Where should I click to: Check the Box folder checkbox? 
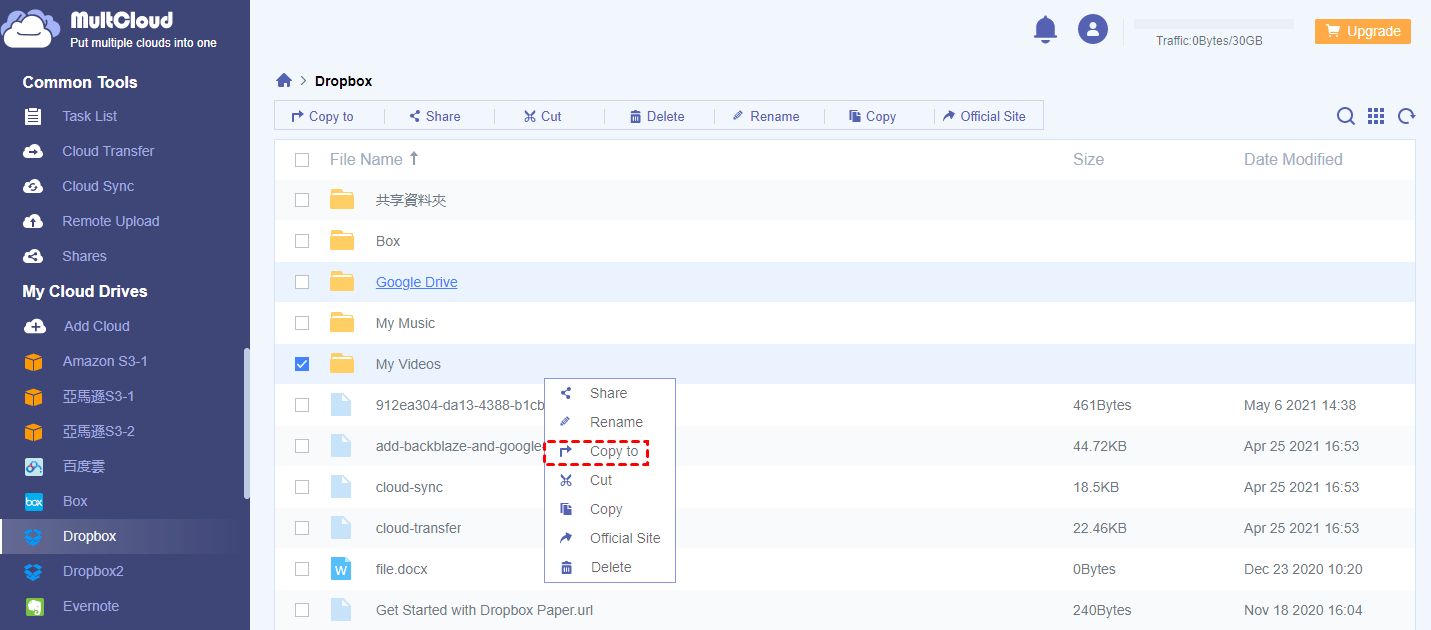point(302,241)
